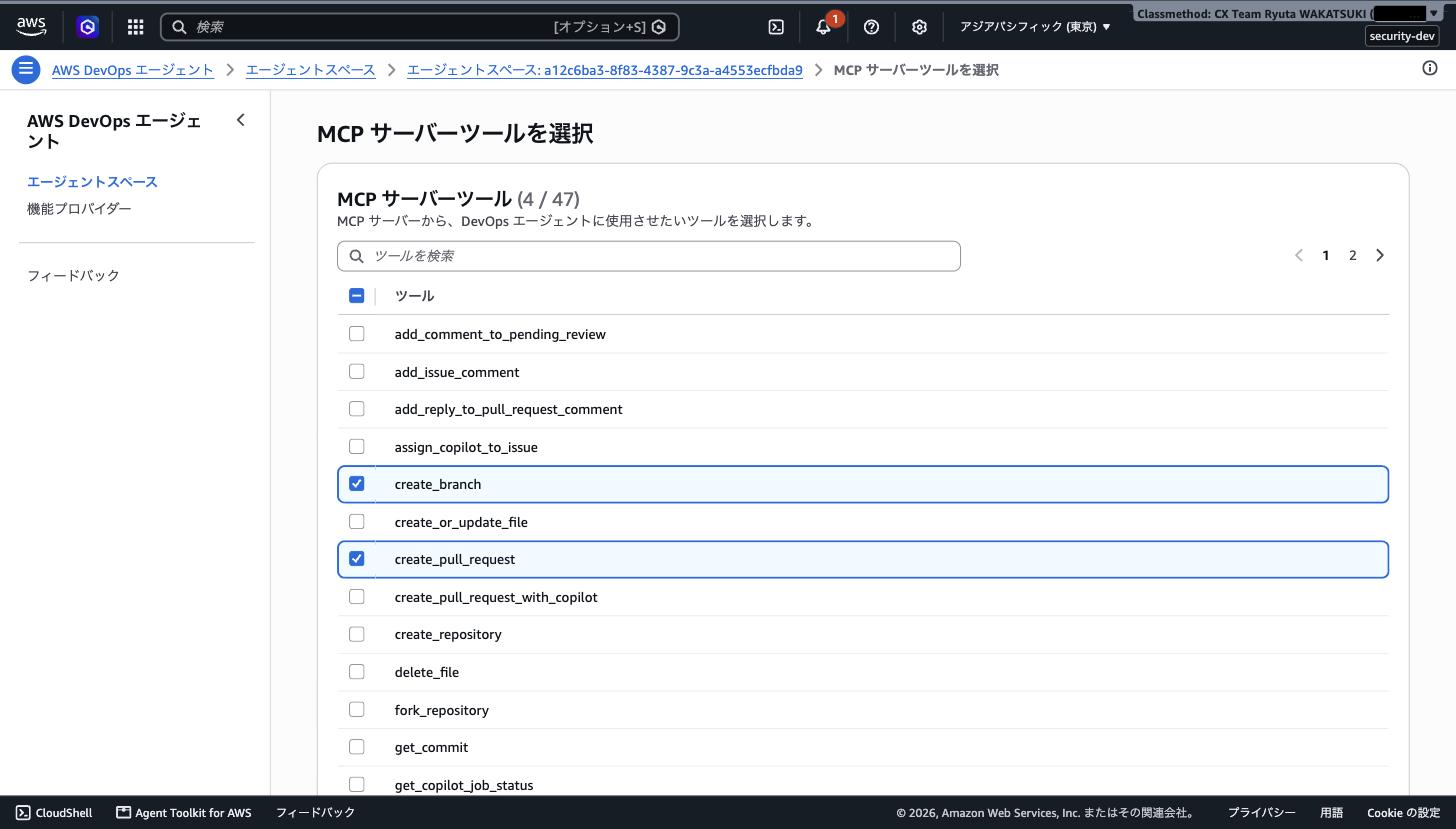Check the fork_repository checkbox
The width and height of the screenshot is (1456, 829).
click(356, 709)
